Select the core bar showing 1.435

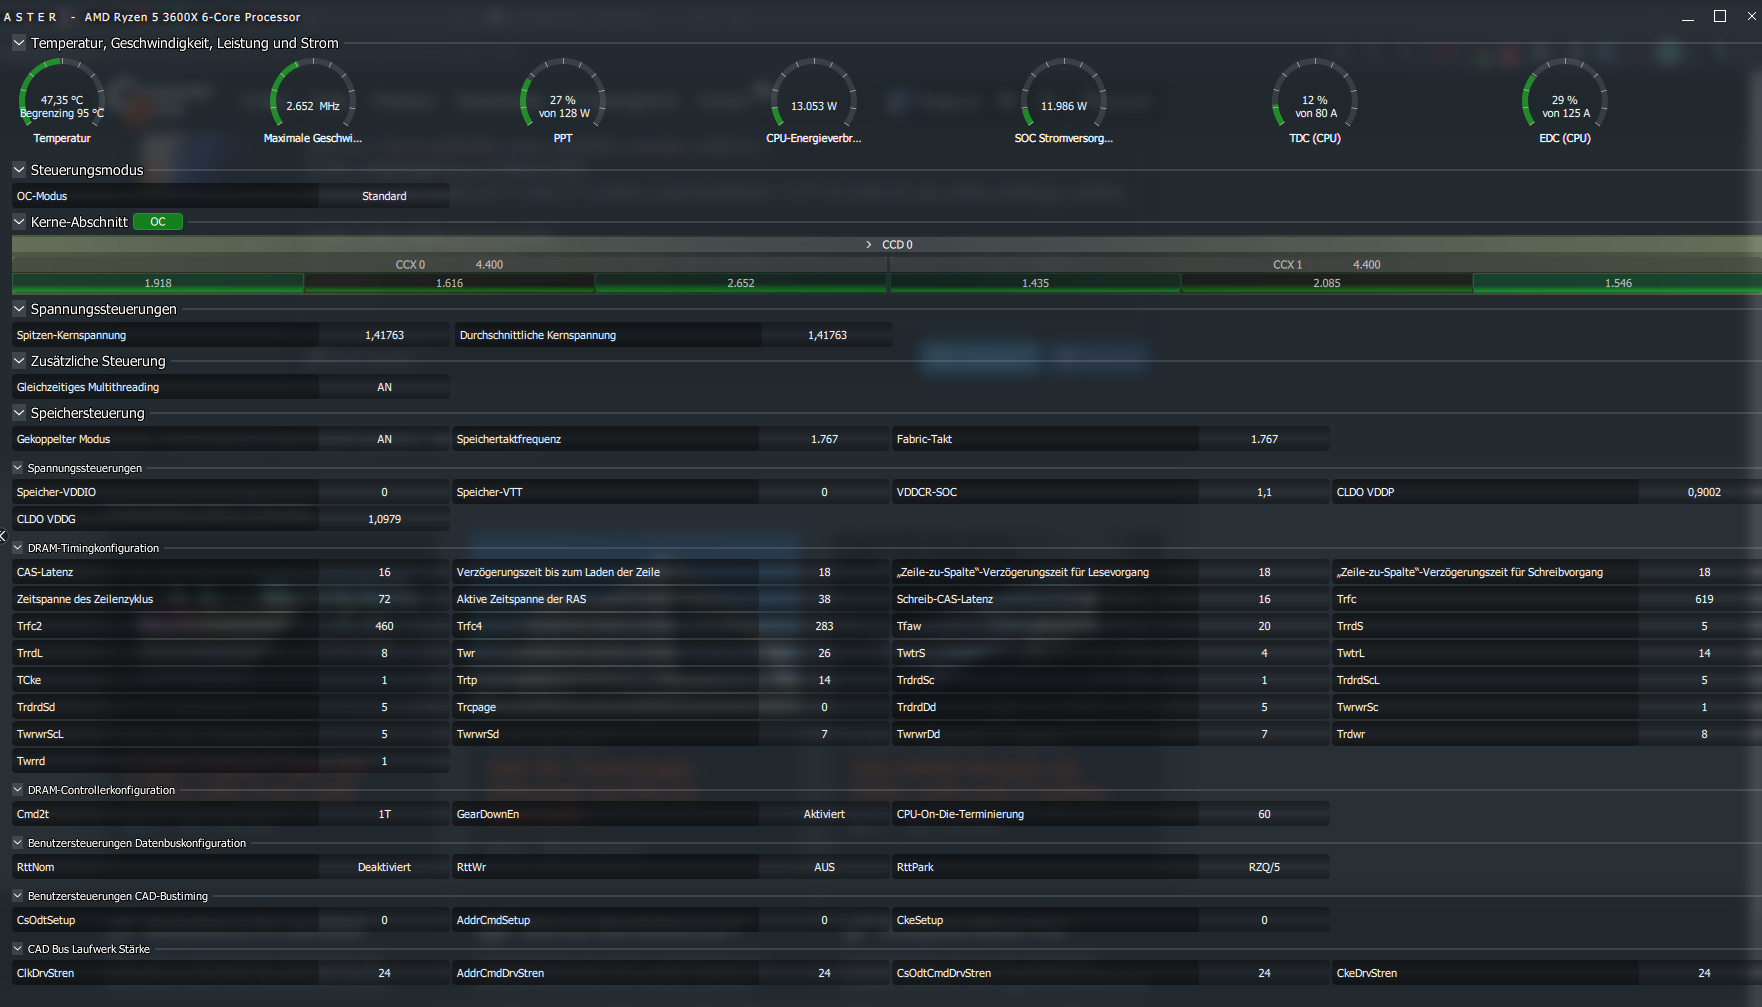[1036, 284]
